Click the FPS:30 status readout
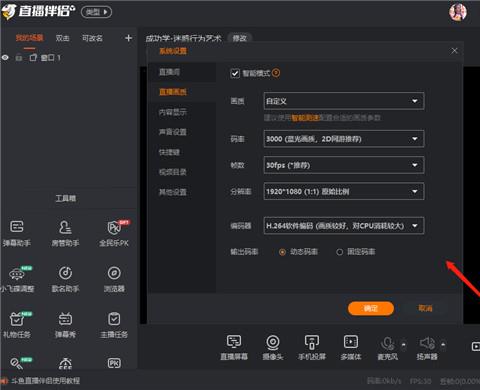Image resolution: width=480 pixels, height=390 pixels. [x=420, y=381]
